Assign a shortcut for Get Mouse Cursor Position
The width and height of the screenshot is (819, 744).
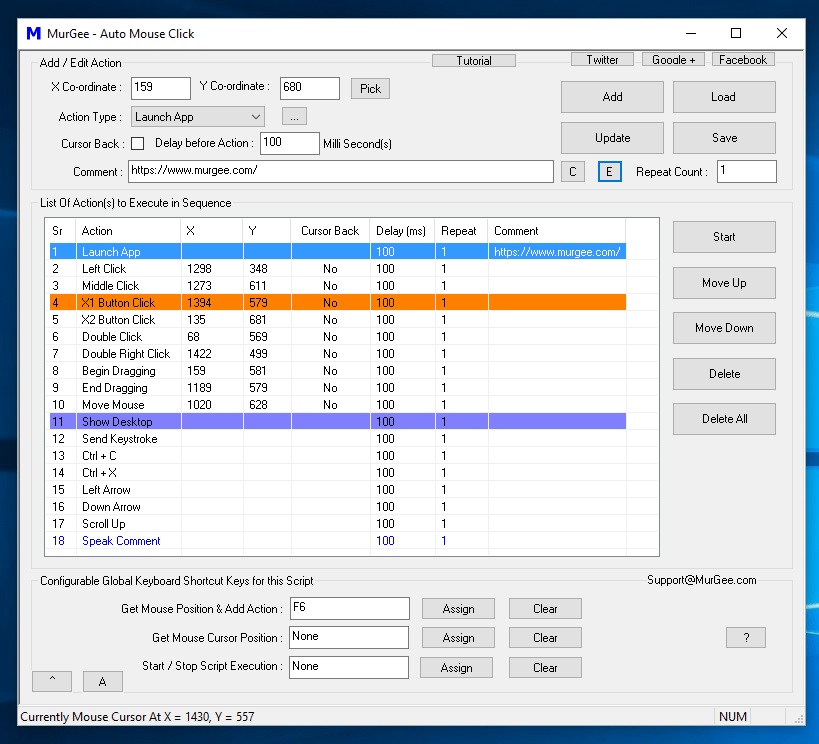click(x=456, y=637)
